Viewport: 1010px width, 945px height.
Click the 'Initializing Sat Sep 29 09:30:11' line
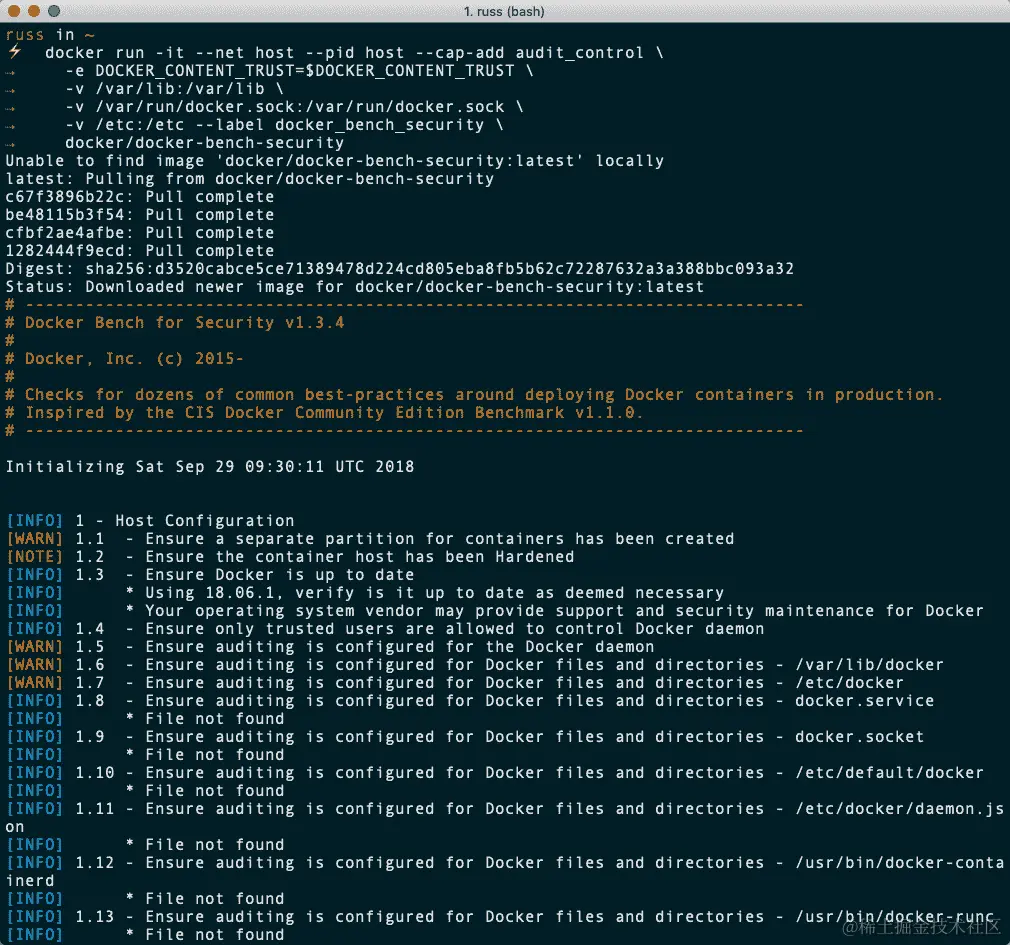tap(209, 467)
